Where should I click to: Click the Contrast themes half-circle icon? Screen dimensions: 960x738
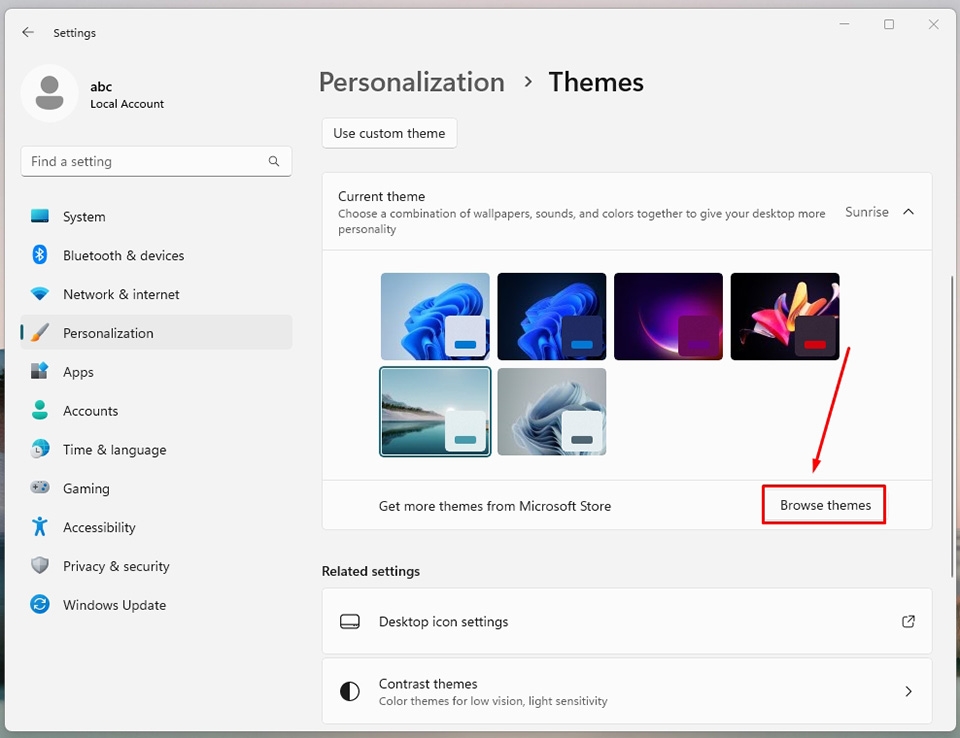350,691
